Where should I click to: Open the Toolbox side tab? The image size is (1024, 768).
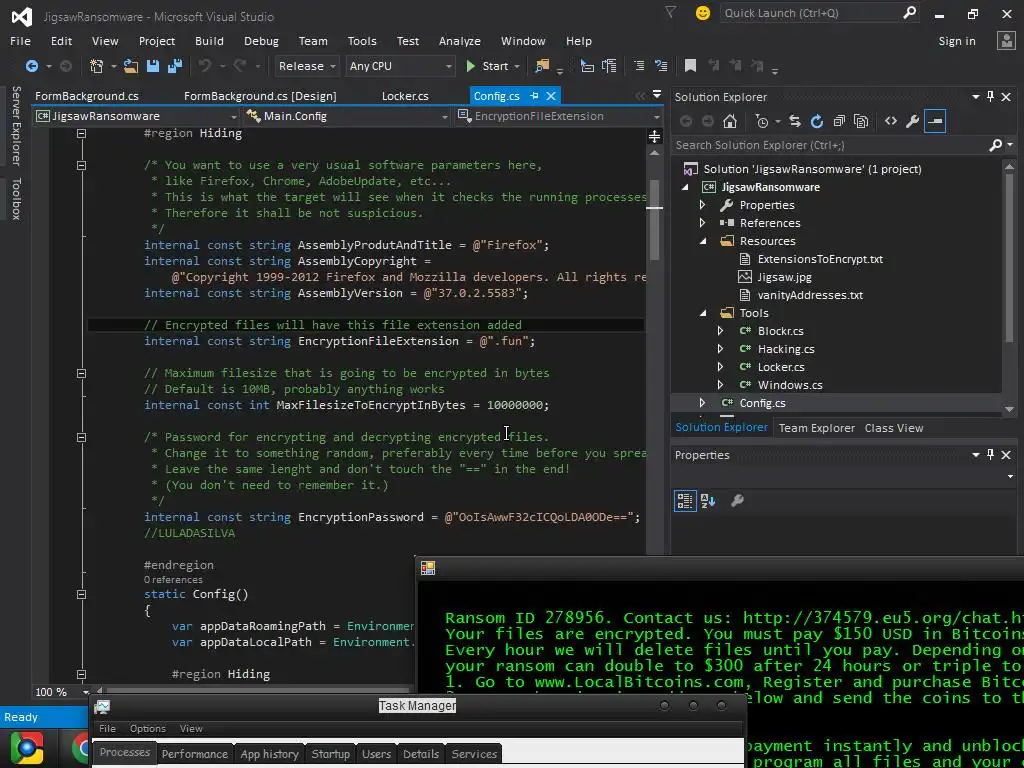click(x=16, y=199)
